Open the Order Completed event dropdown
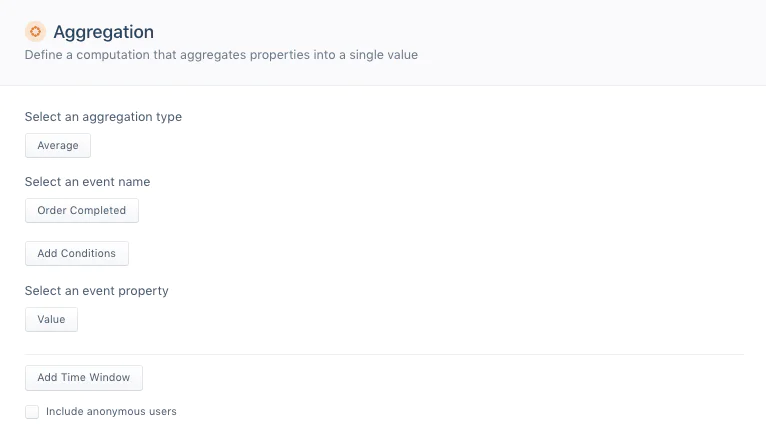Screen dimensions: 766x448 [82, 211]
